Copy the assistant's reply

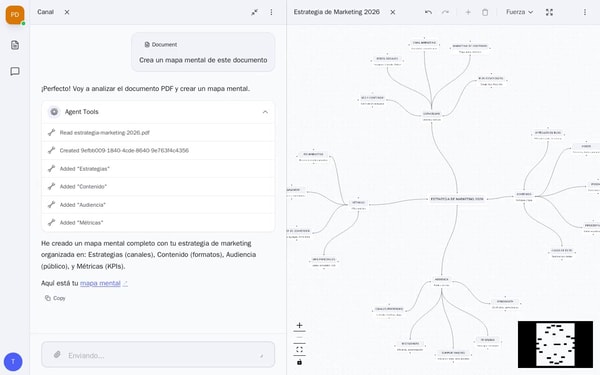coord(55,298)
